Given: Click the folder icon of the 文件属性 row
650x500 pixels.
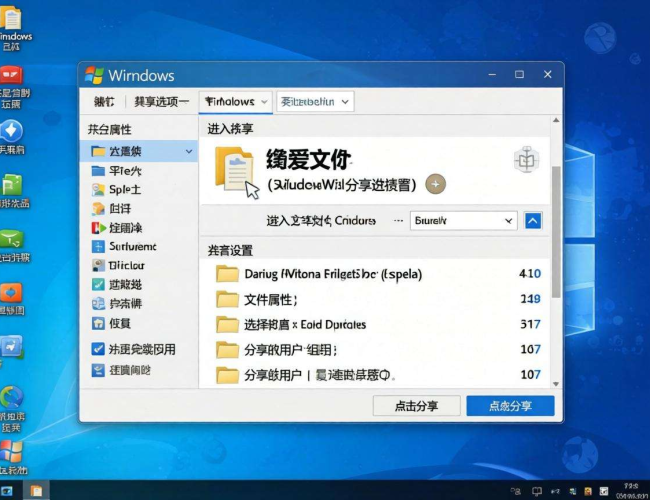Looking at the screenshot, I should (x=227, y=299).
